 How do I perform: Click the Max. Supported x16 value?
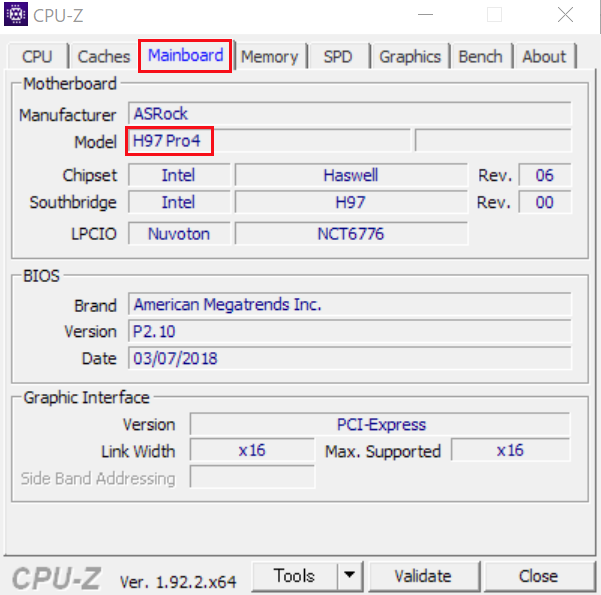click(511, 450)
